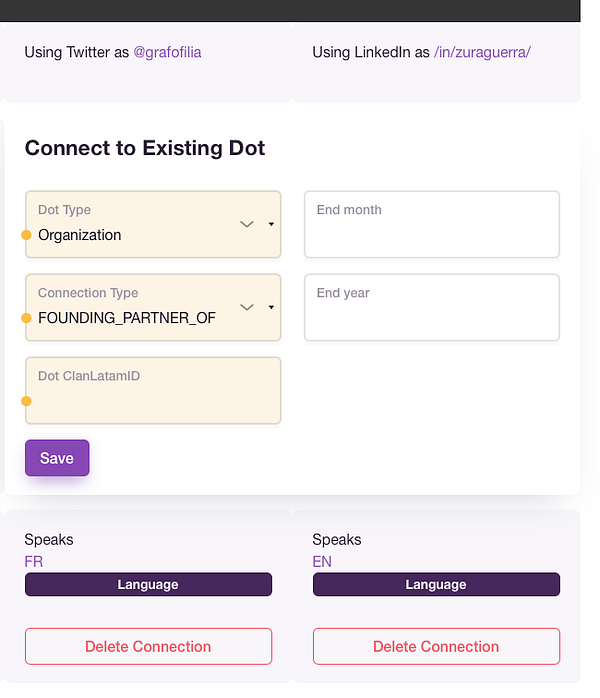Viewport: 600px width, 698px height.
Task: Follow the FR language link
Action: 34,562
